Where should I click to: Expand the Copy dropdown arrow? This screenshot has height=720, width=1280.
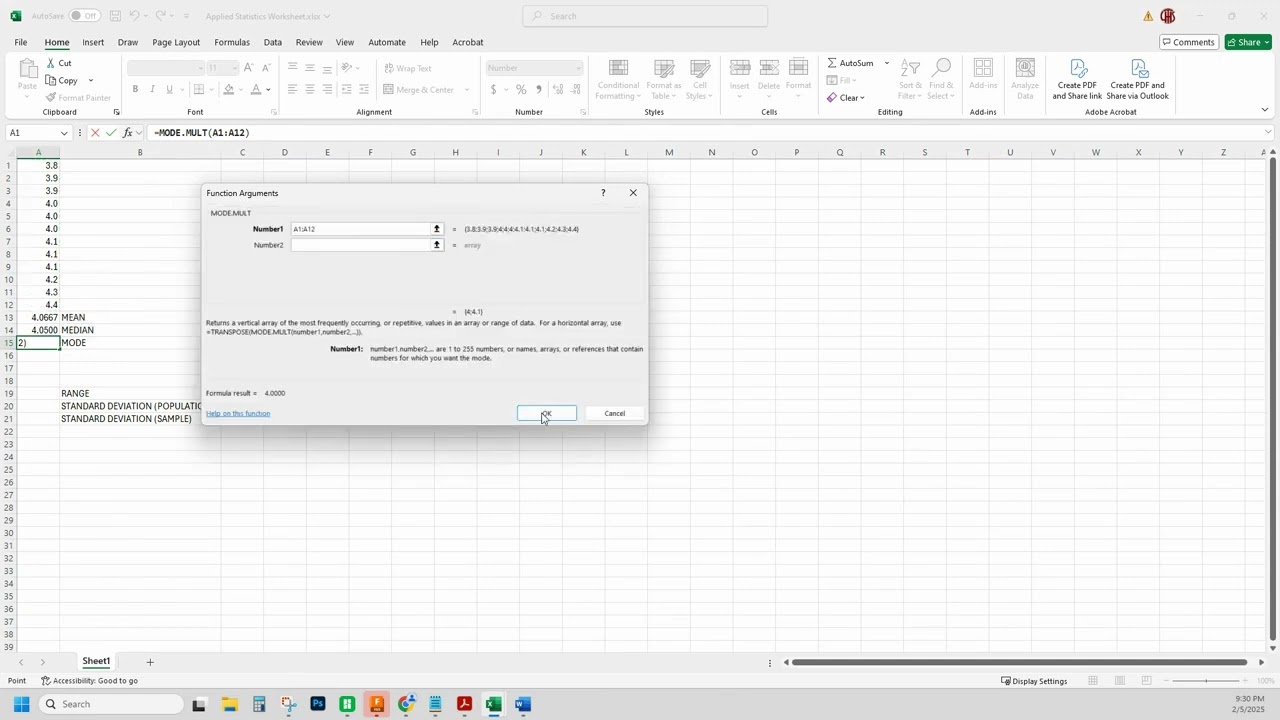coord(90,80)
